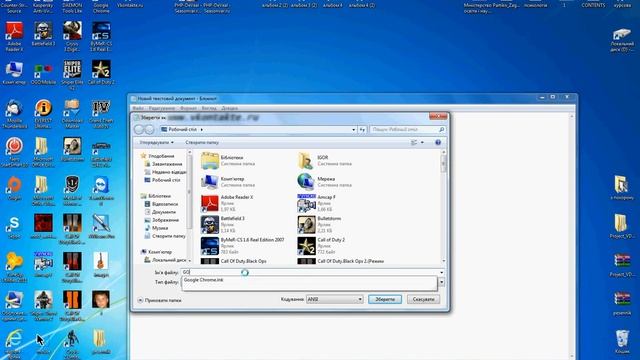Click Створити папку in the dialog toolbar

point(202,142)
